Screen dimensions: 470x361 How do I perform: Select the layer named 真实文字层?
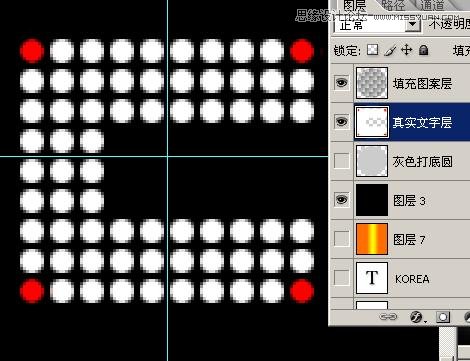422,122
